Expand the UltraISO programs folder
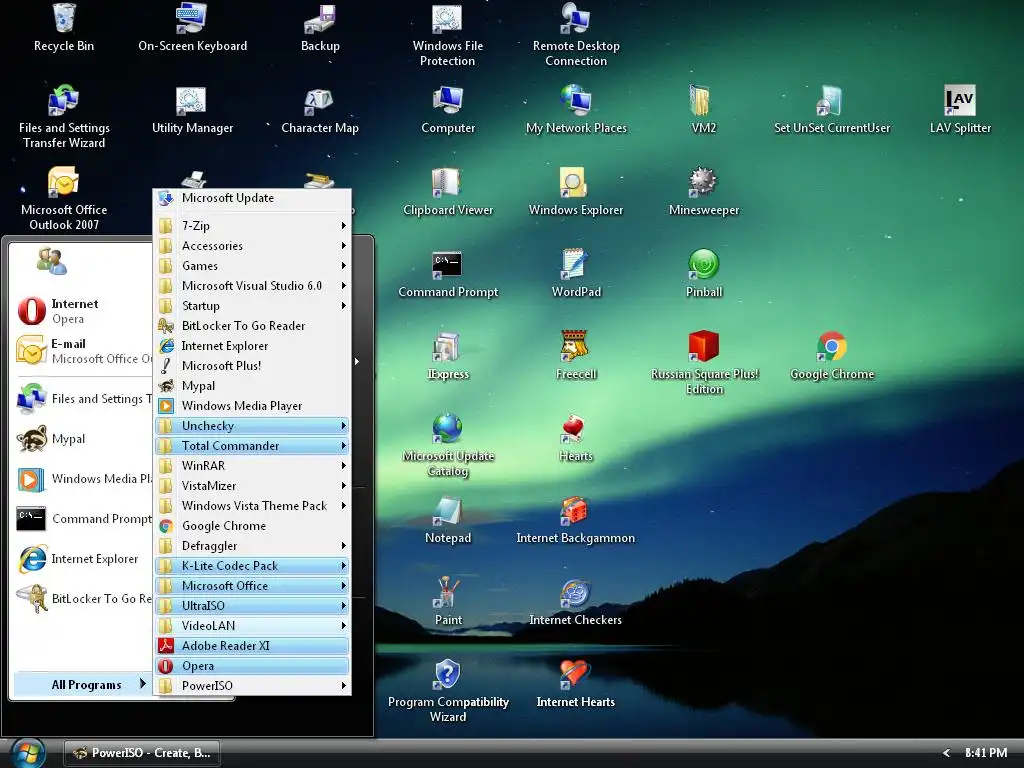The image size is (1024, 768). 252,605
